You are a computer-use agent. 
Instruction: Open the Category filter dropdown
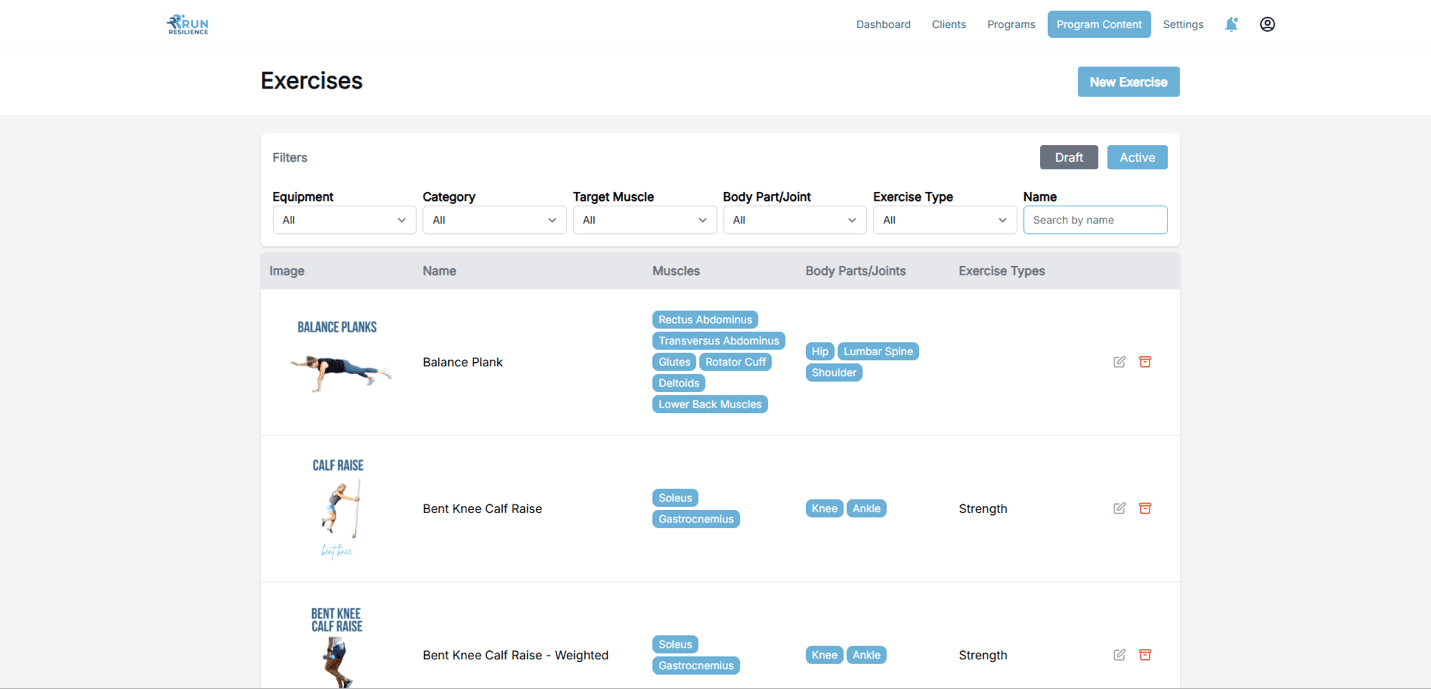tap(494, 220)
